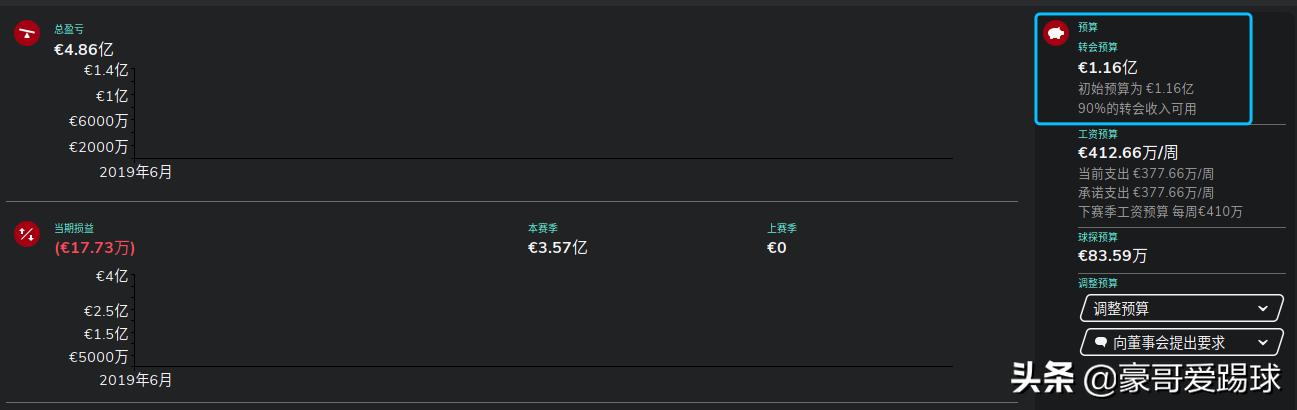Open the 工资预算 section heading
Screen dimensions: 1297x410
point(1098,134)
